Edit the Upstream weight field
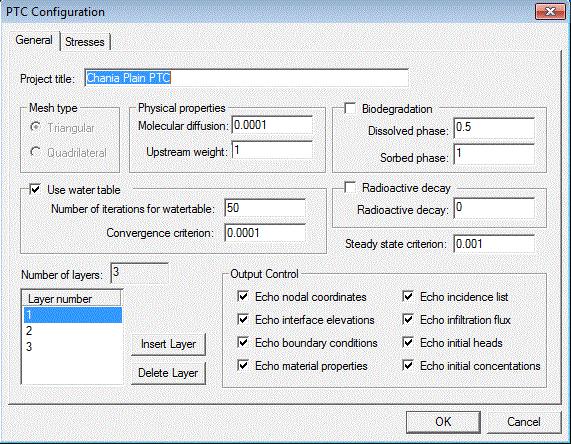 (272, 150)
